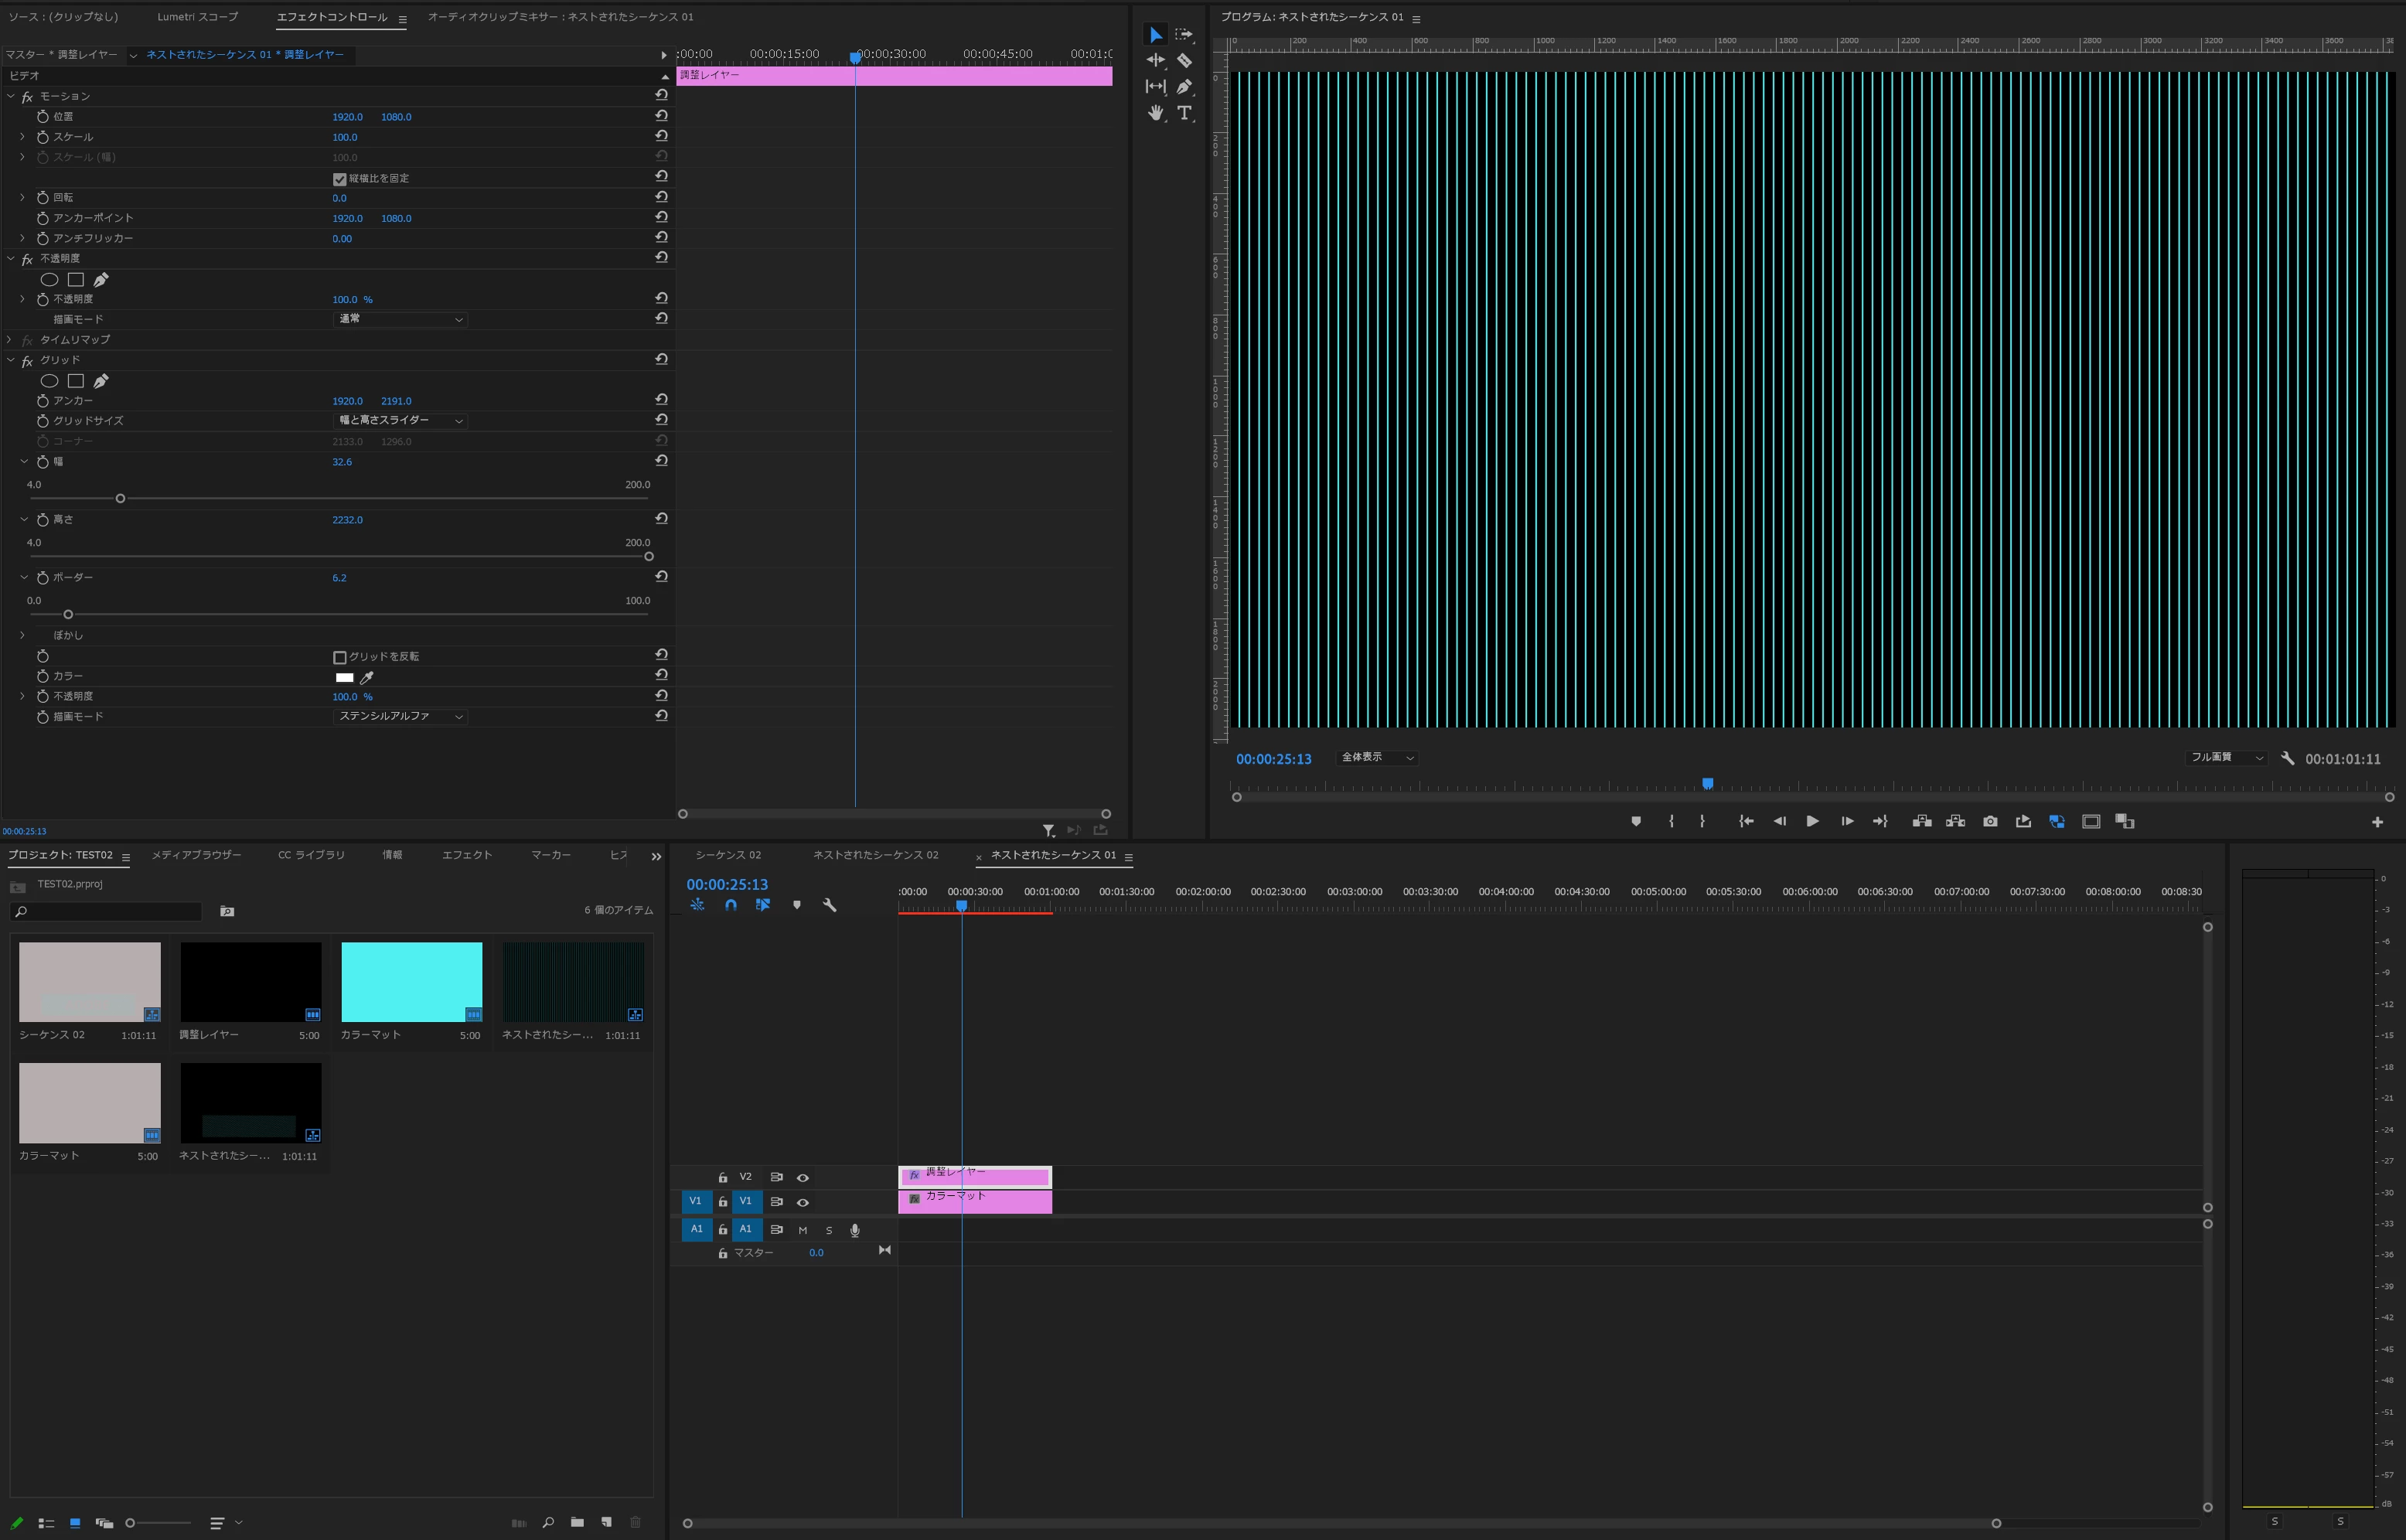Enable グリッドを反転 checkbox
This screenshot has width=2406, height=1540.
(x=340, y=657)
